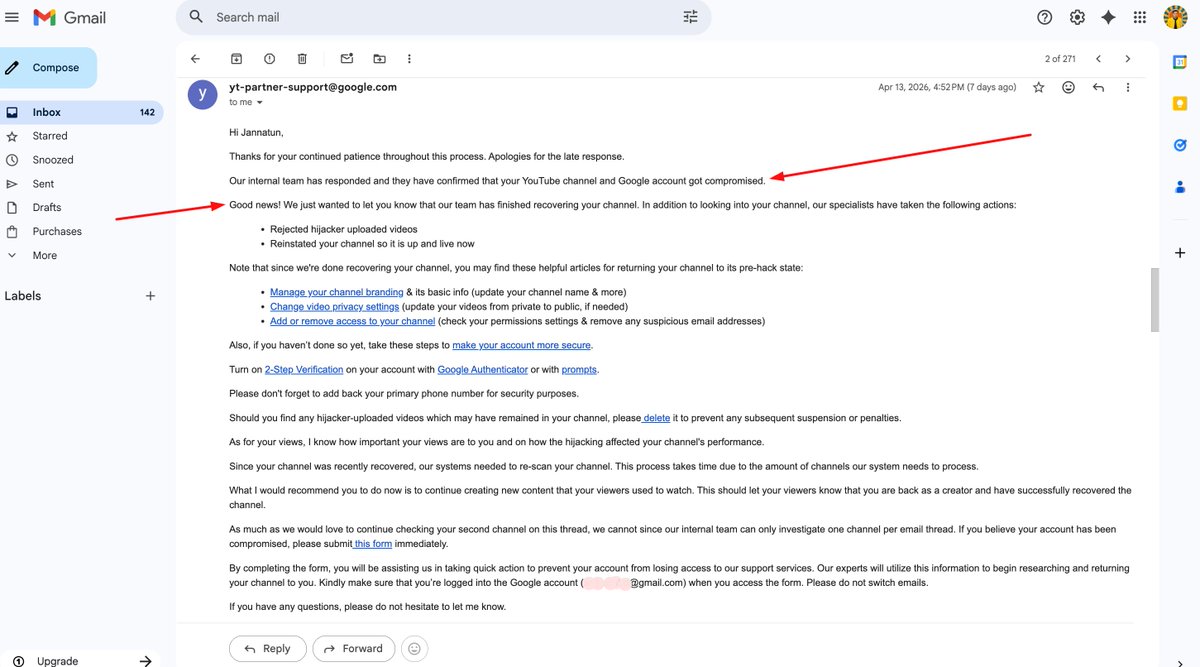Mark the email as unread
This screenshot has width=1200, height=667.
coord(346,58)
